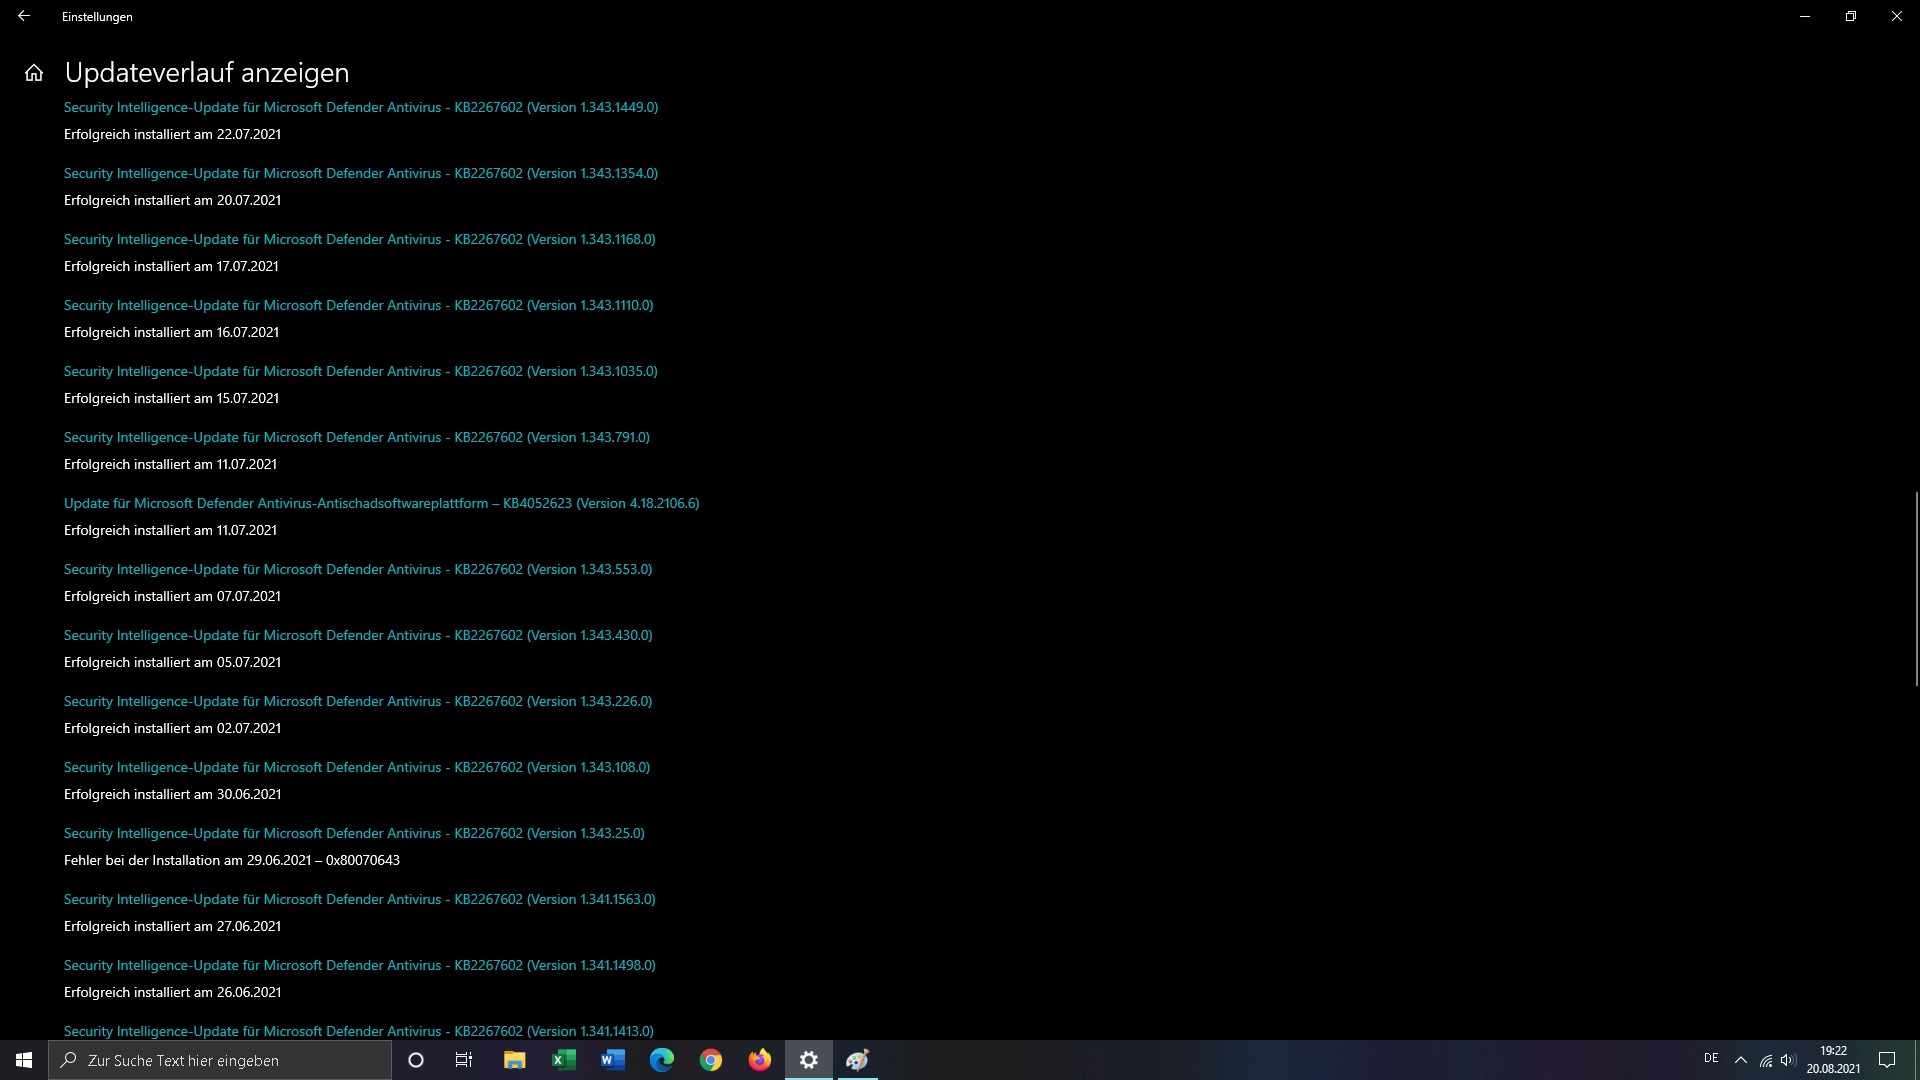The height and width of the screenshot is (1080, 1920).
Task: Click 'Erfolgreich installiert am 16.07.2021' text
Action: click(x=171, y=332)
